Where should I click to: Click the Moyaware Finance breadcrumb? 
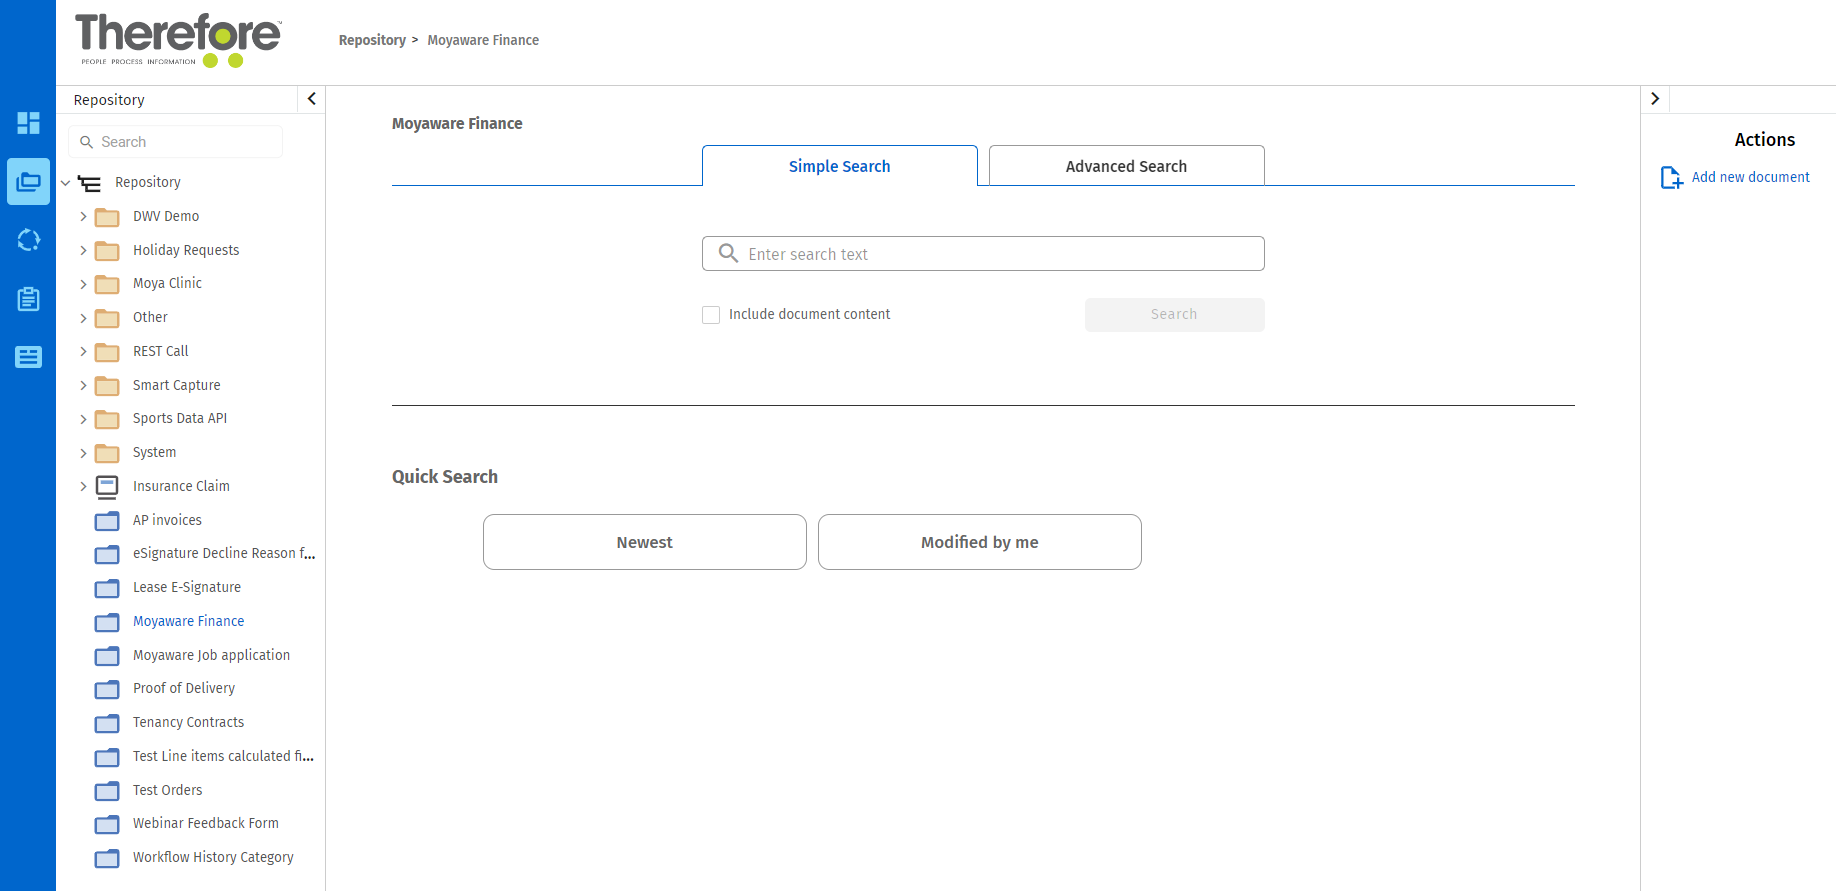click(483, 40)
